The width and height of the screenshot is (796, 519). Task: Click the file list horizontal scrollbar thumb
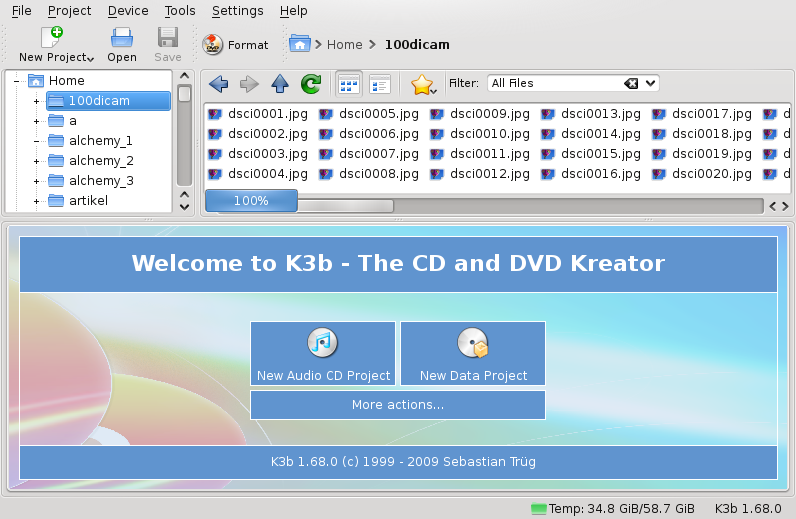coord(345,206)
